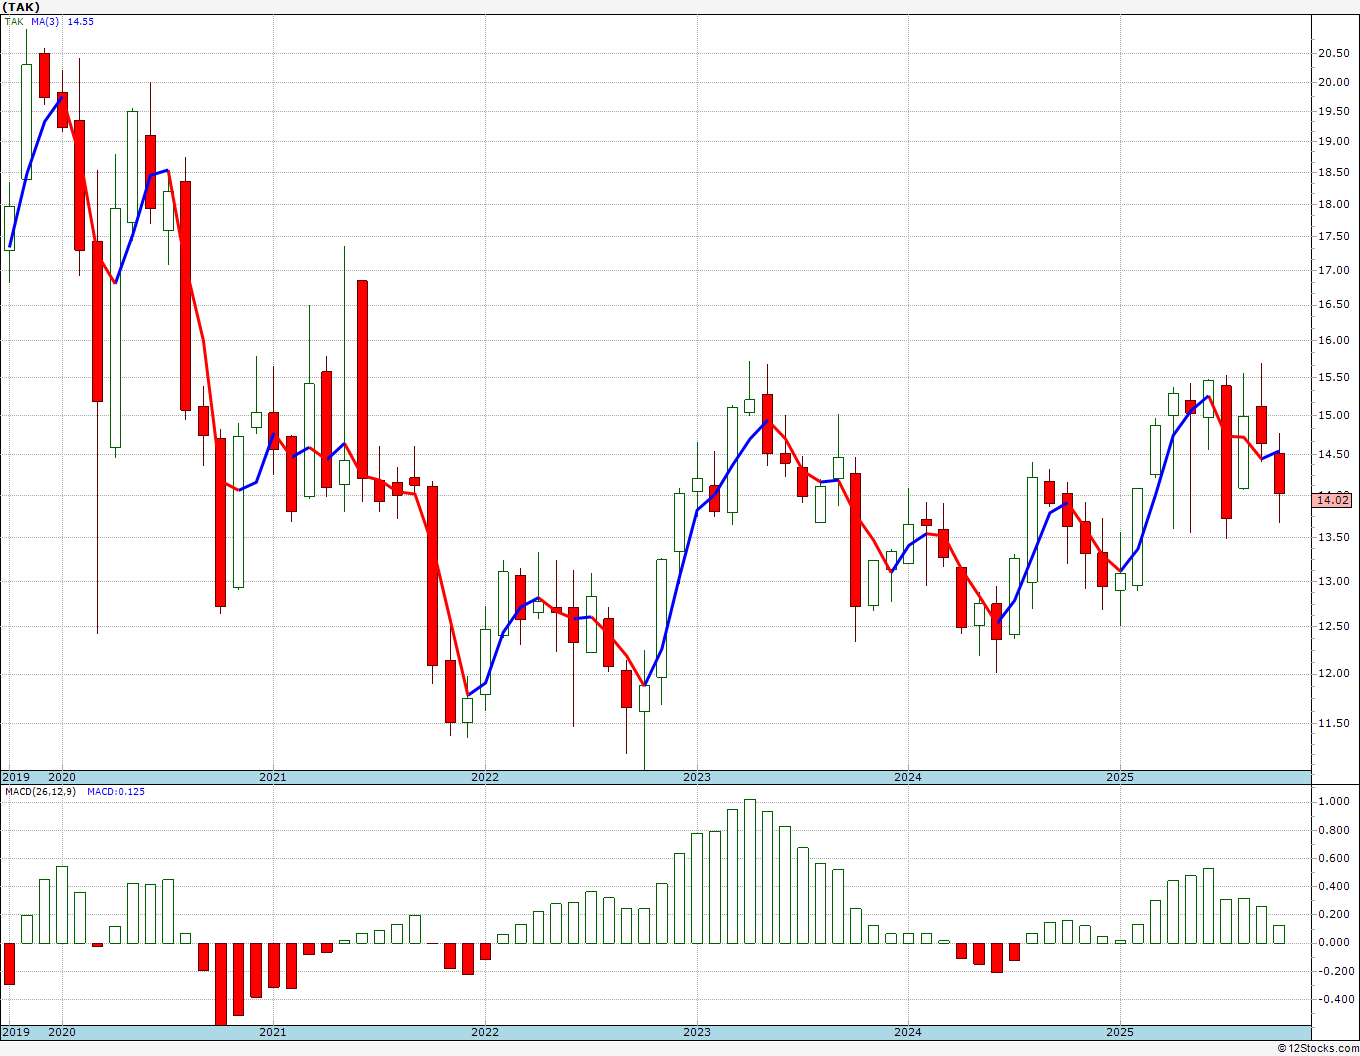Select 2020 on the MACD panel time axis
Viewport: 1360px width, 1056px height.
point(62,1033)
